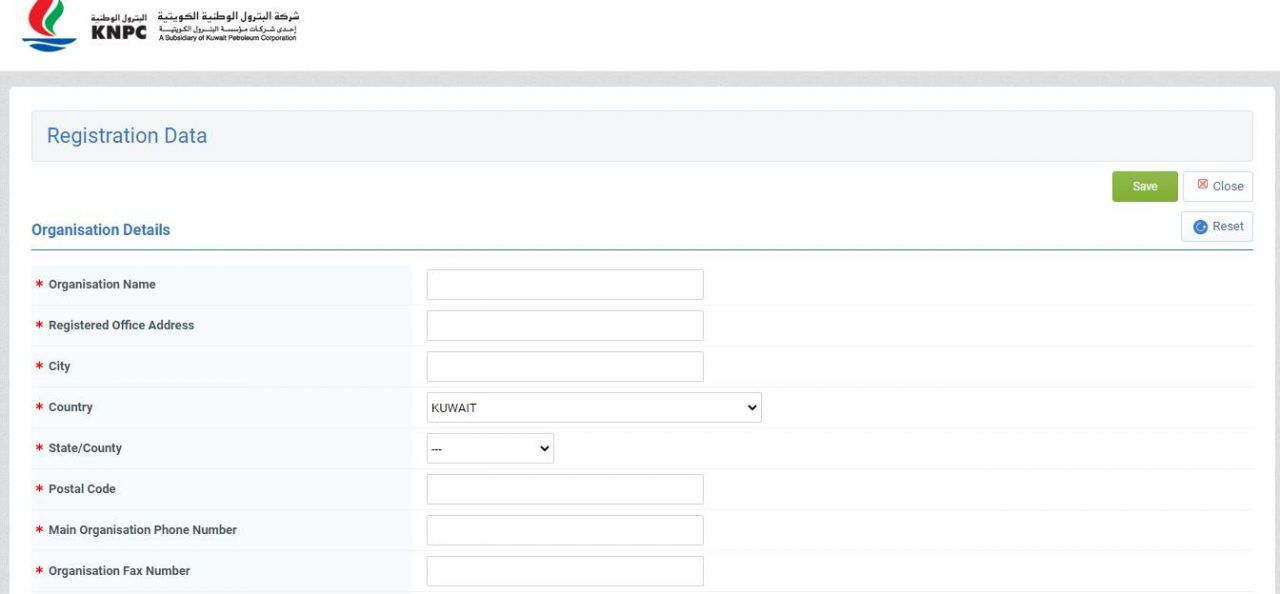Open the Country dropdown showing KUWAIT
This screenshot has width=1280, height=594.
pos(594,407)
